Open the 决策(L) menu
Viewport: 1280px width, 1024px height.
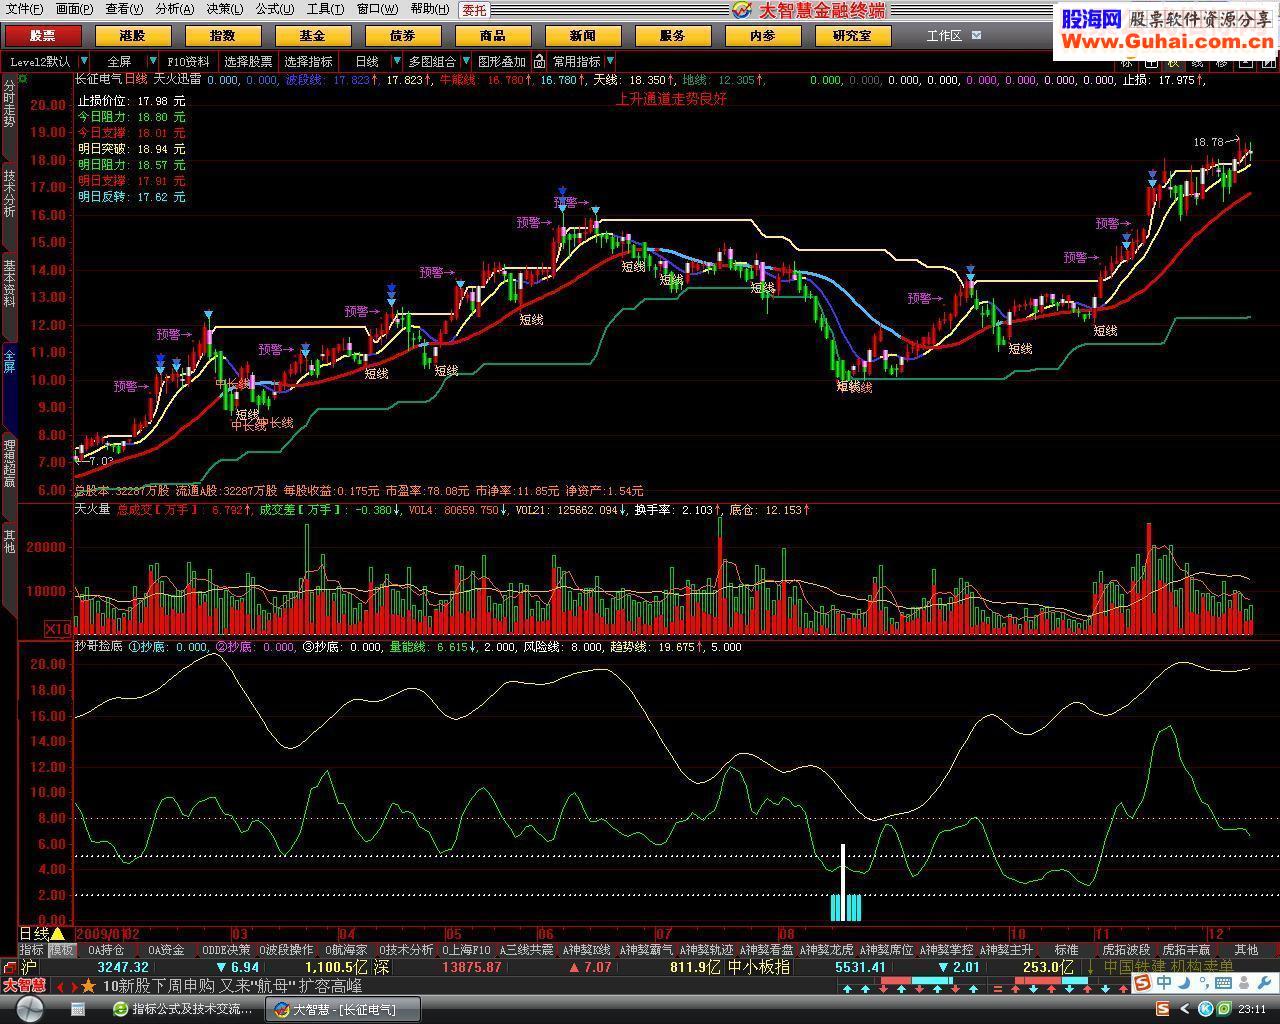(x=225, y=9)
